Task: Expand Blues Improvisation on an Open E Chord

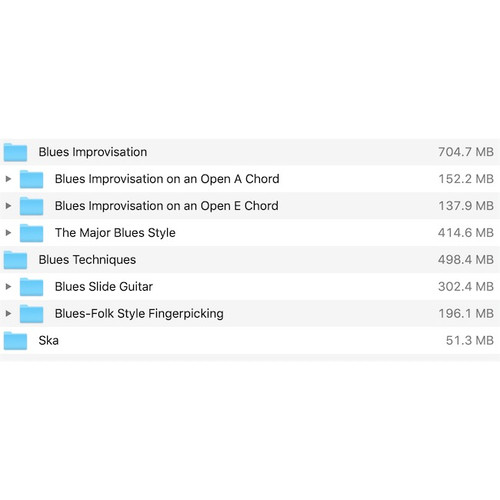Action: point(8,206)
